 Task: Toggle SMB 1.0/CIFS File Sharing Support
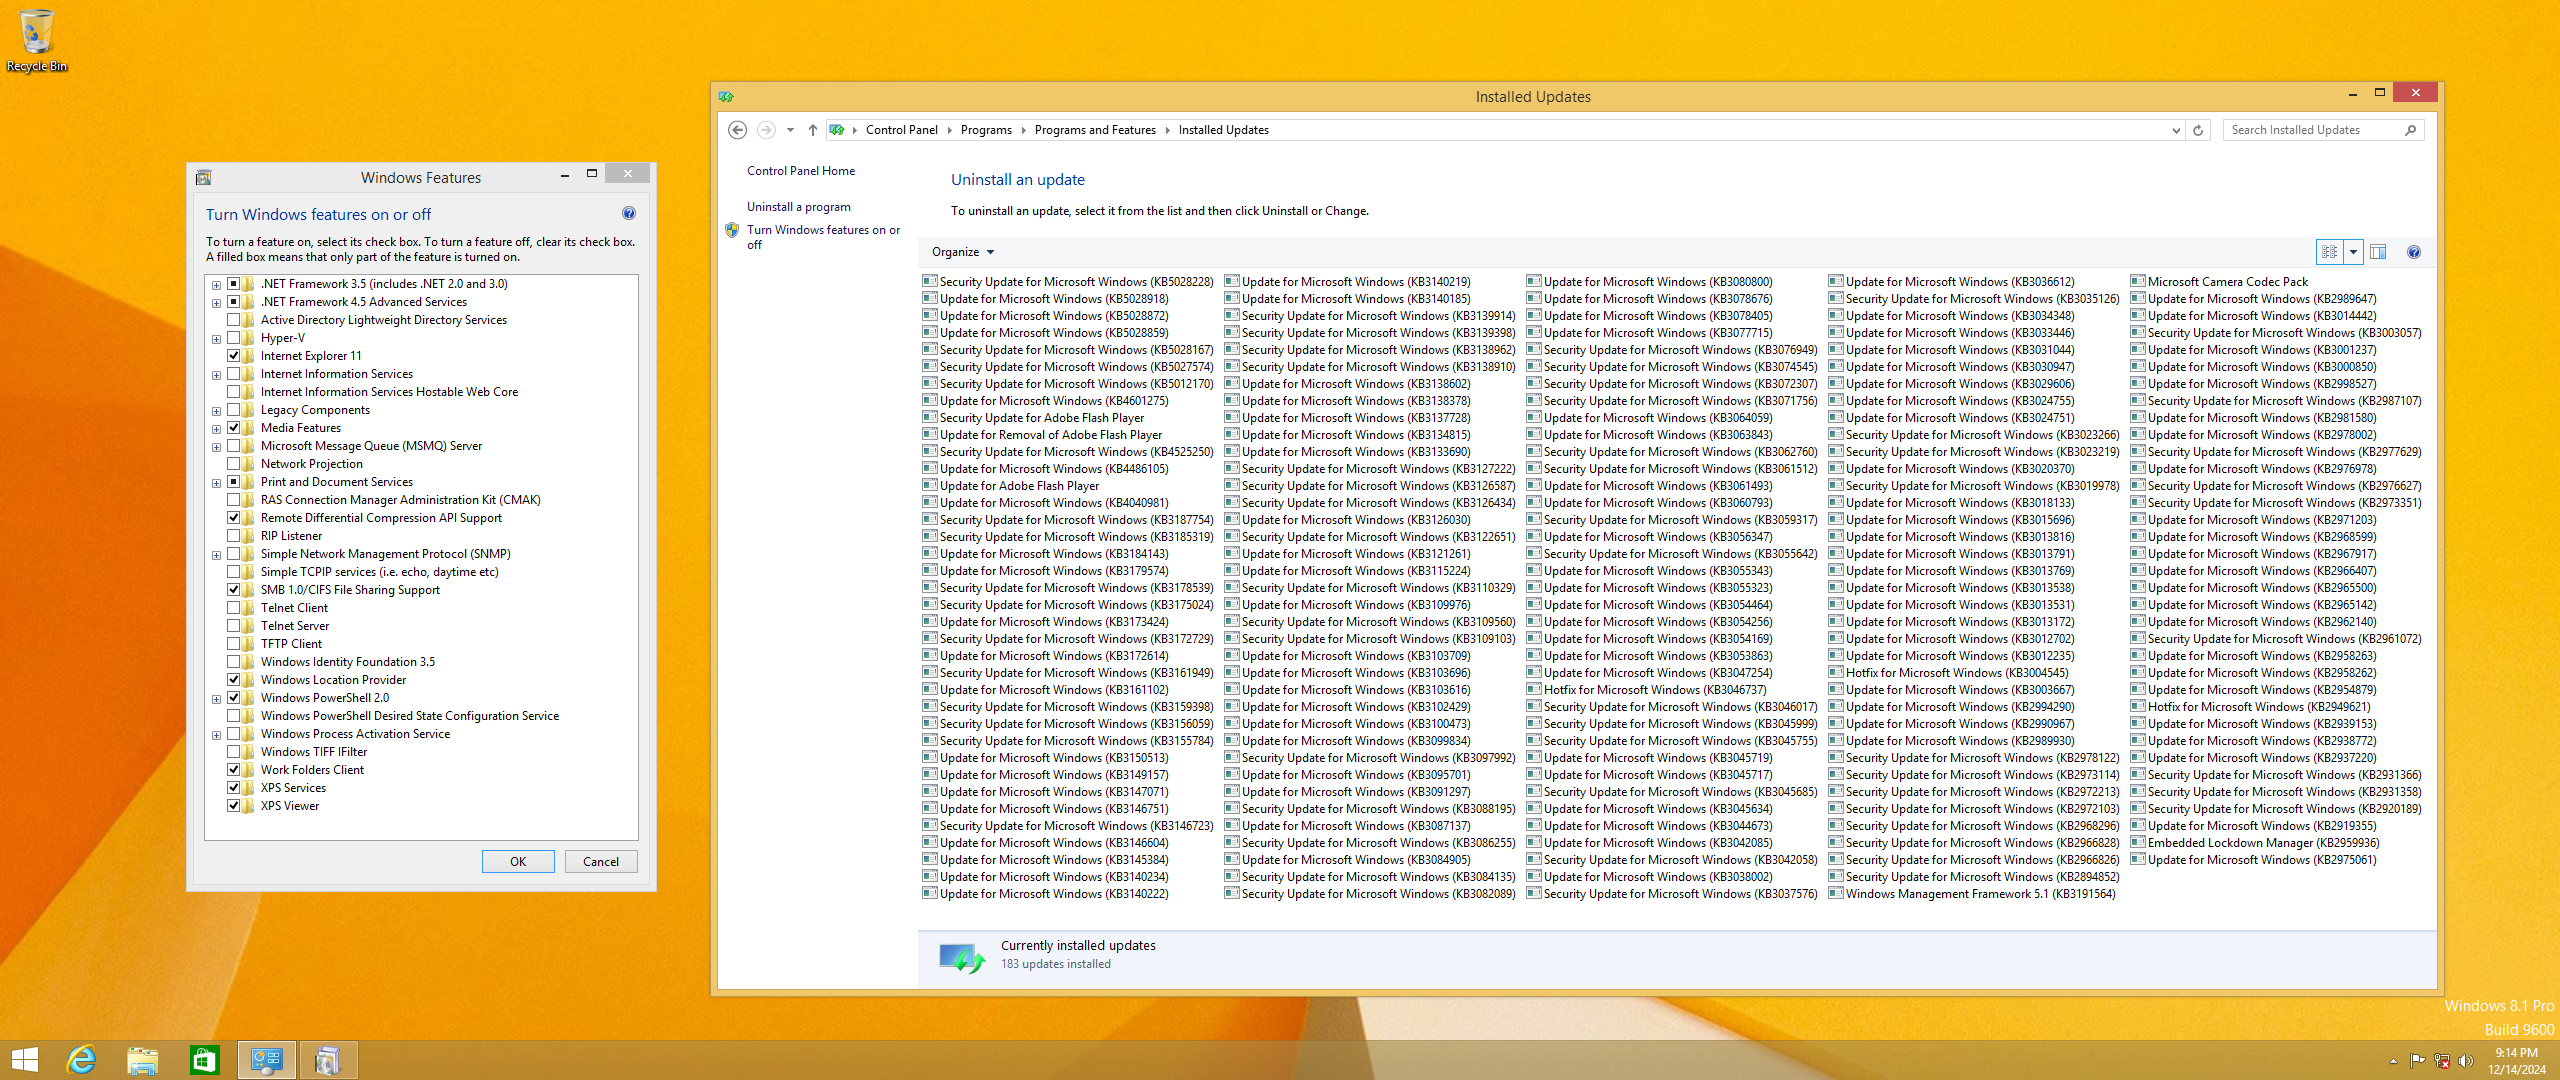234,590
